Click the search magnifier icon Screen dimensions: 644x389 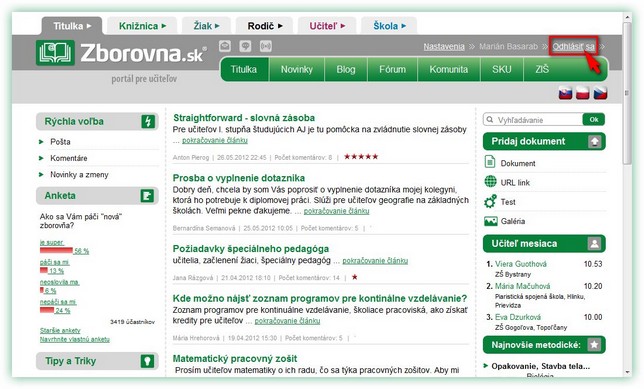(x=490, y=120)
